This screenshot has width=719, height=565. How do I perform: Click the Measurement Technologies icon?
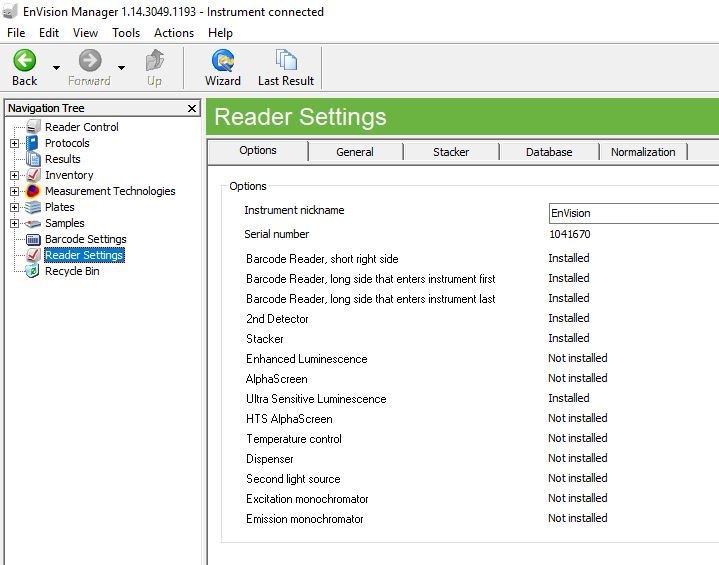pos(33,191)
